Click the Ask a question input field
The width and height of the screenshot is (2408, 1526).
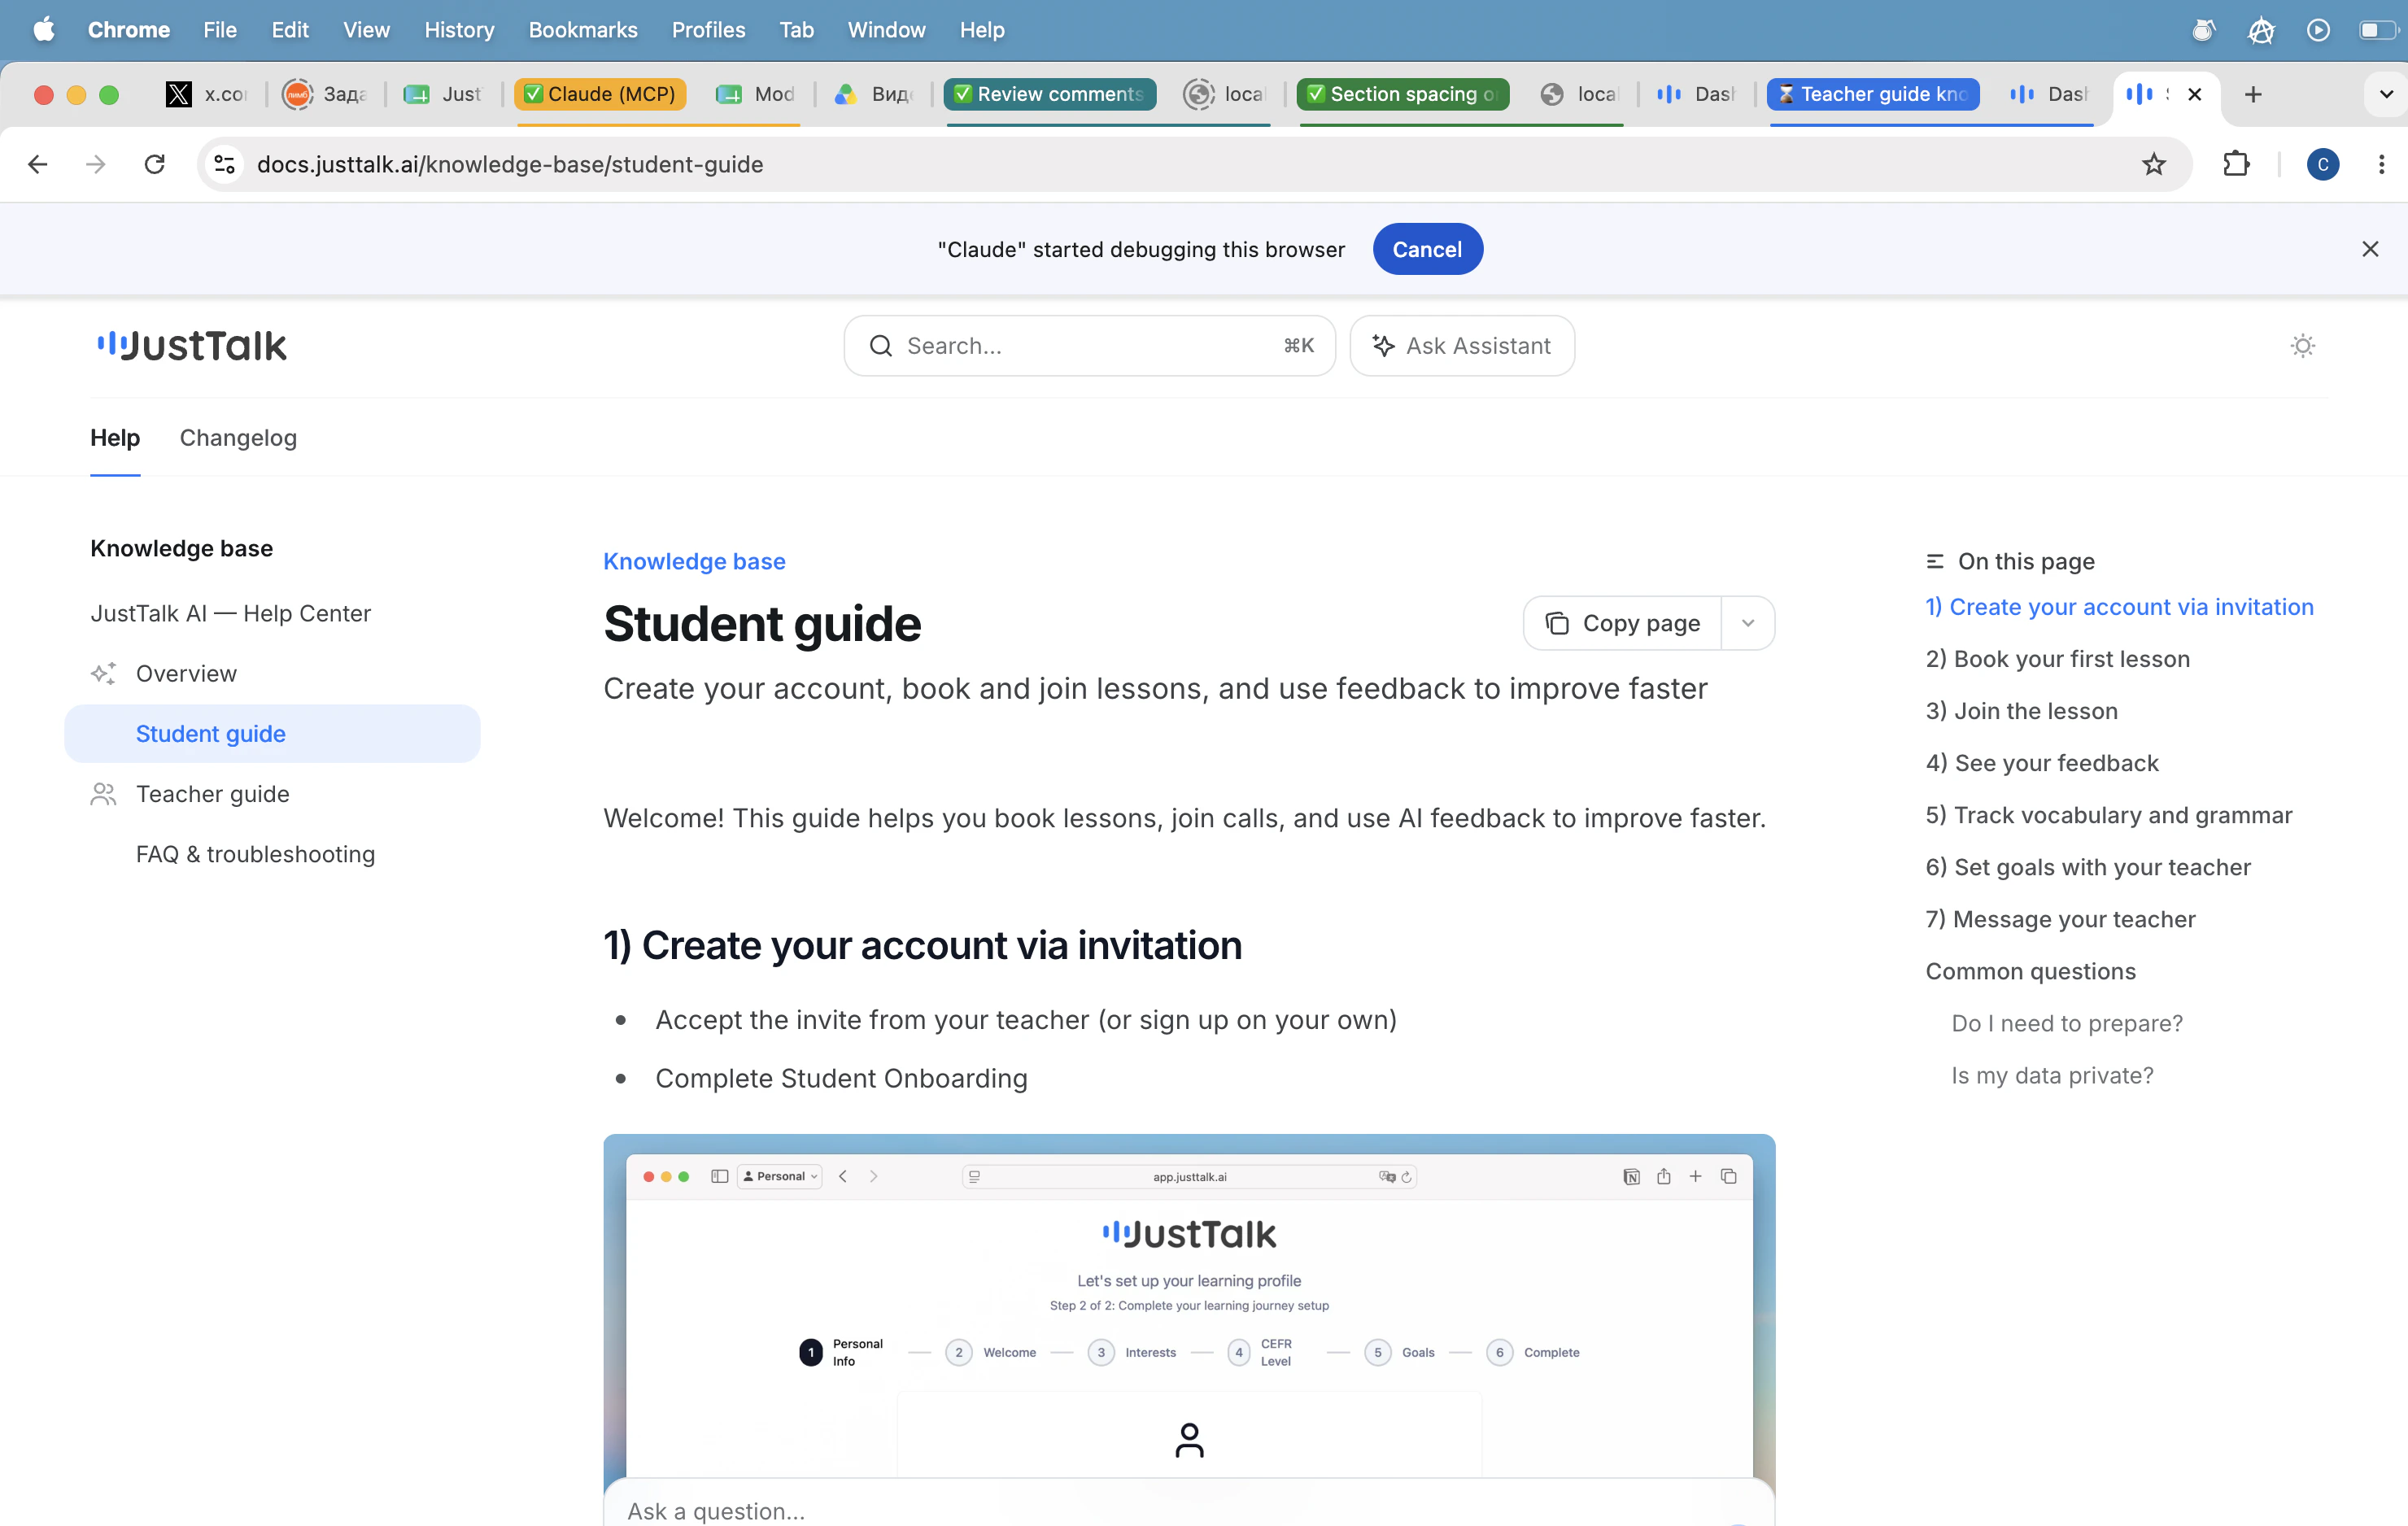(x=1189, y=1509)
